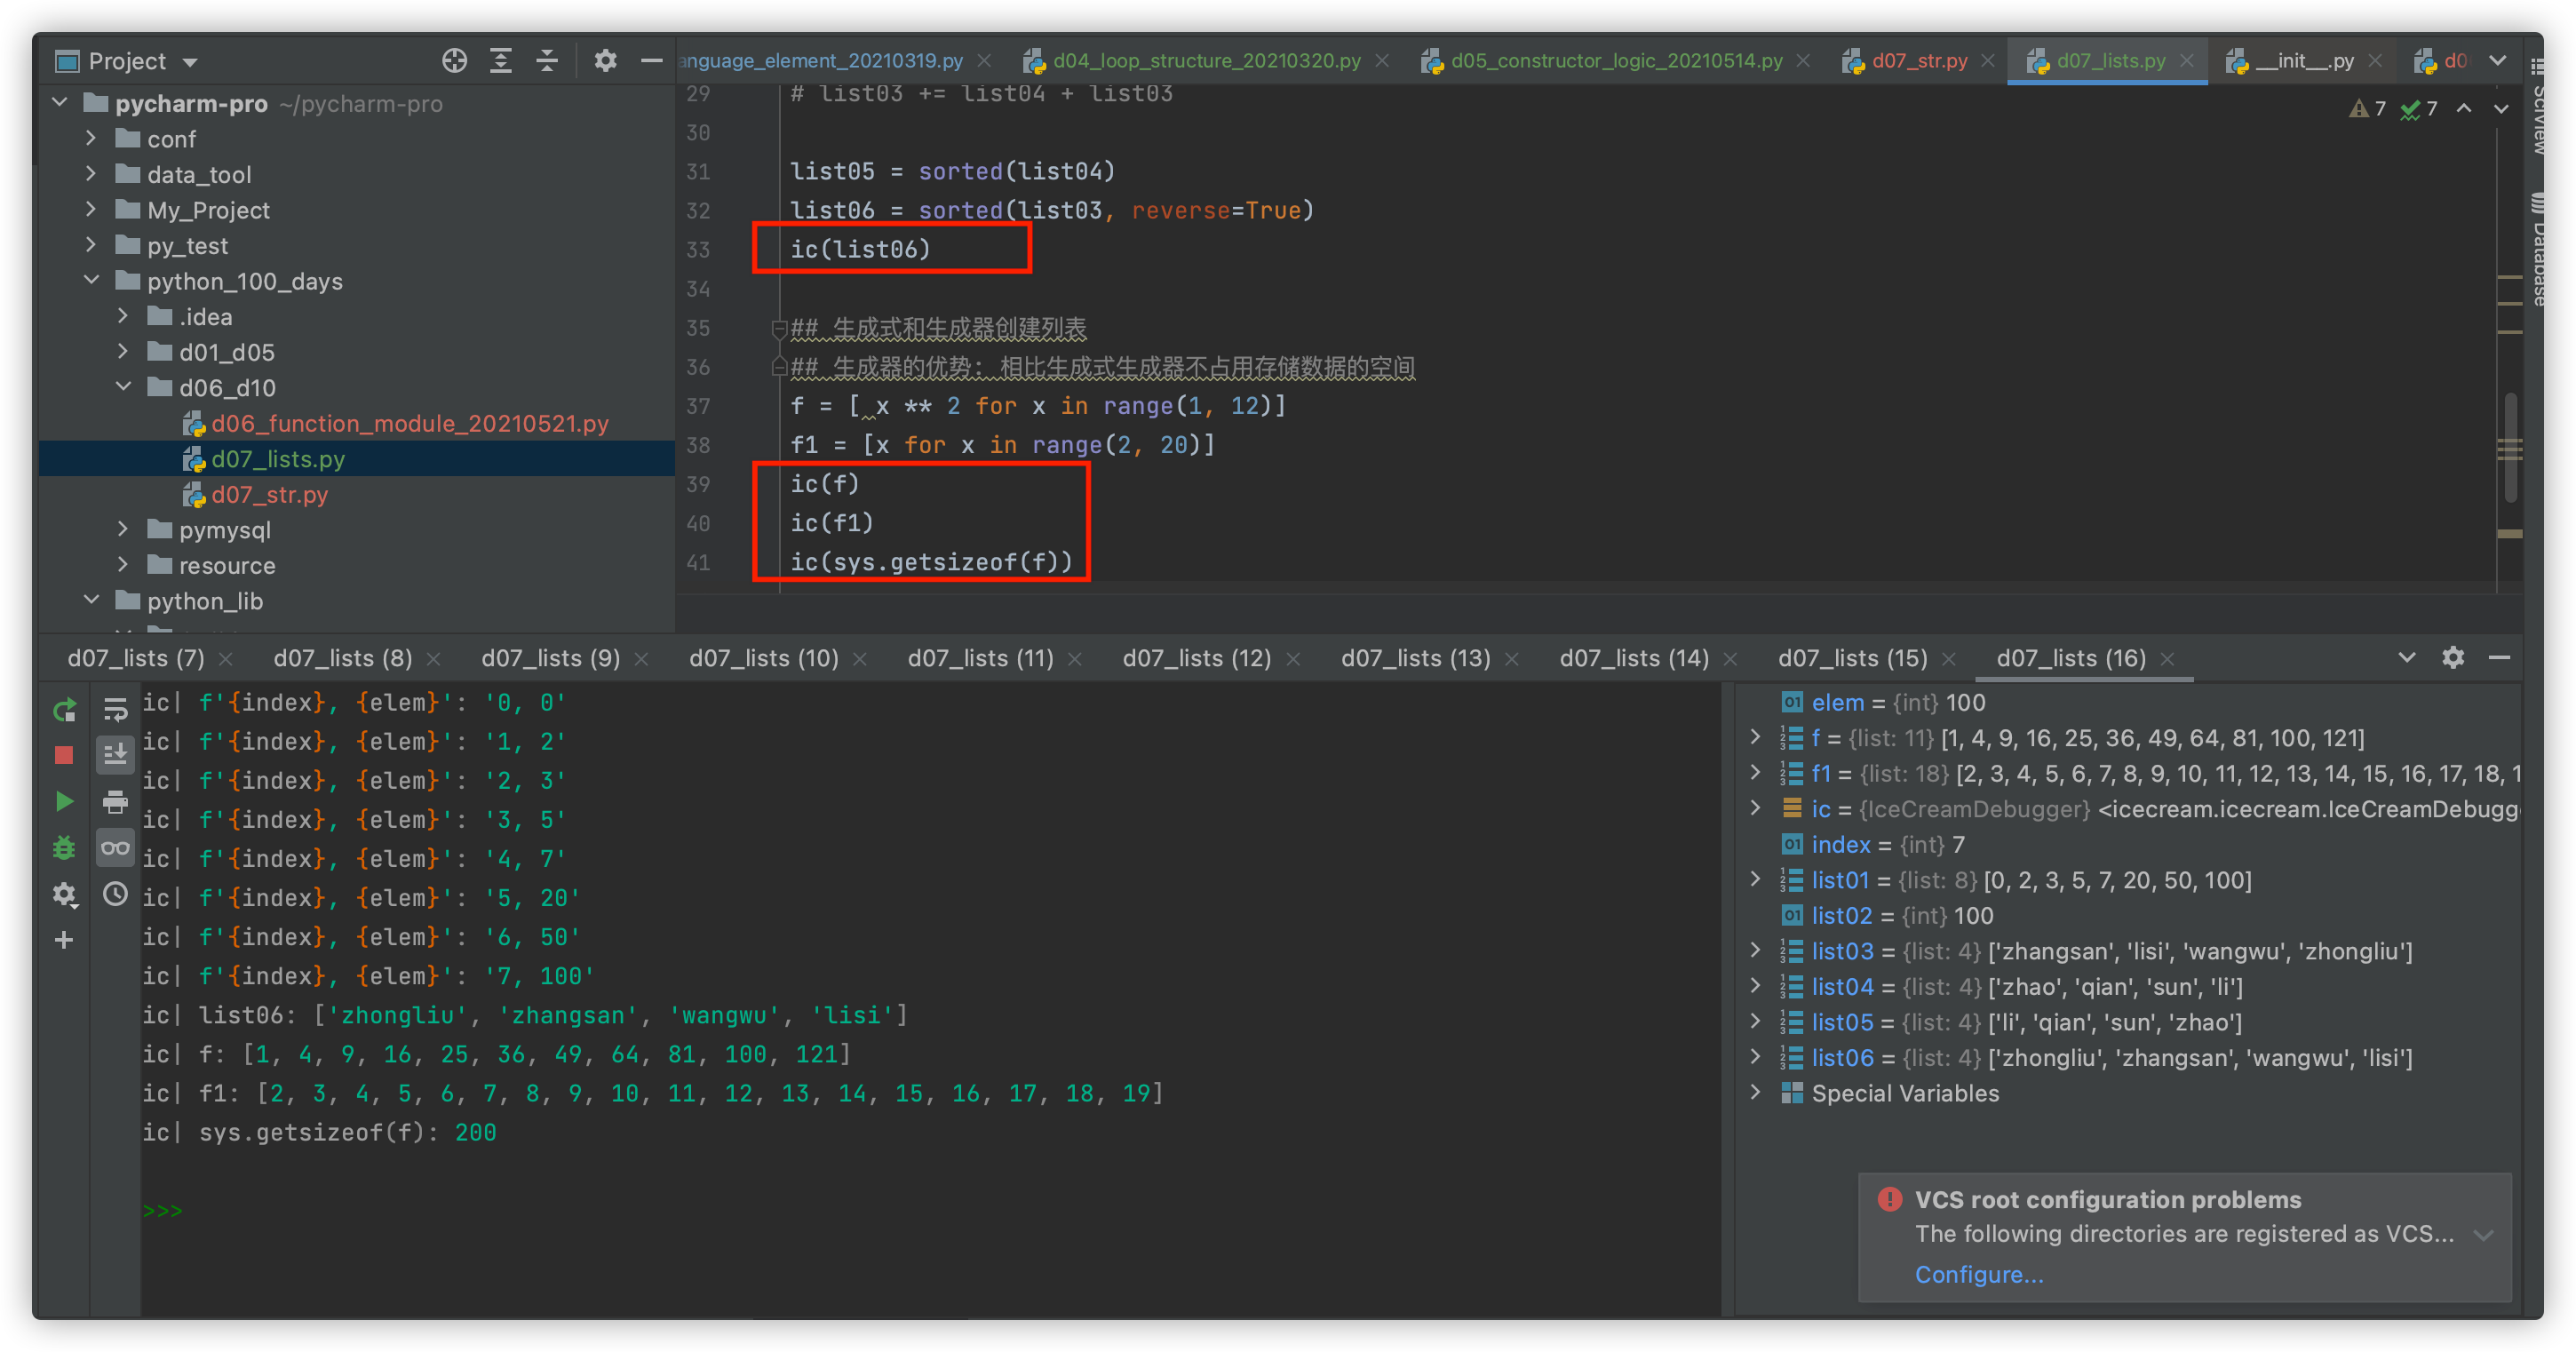
Task: Toggle show variables glasses icon
Action: click(x=115, y=848)
